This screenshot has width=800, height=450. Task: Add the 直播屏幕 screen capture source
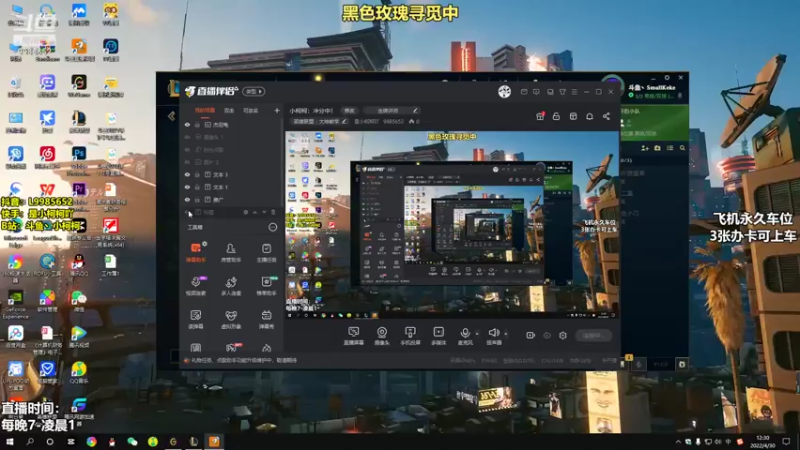354,336
